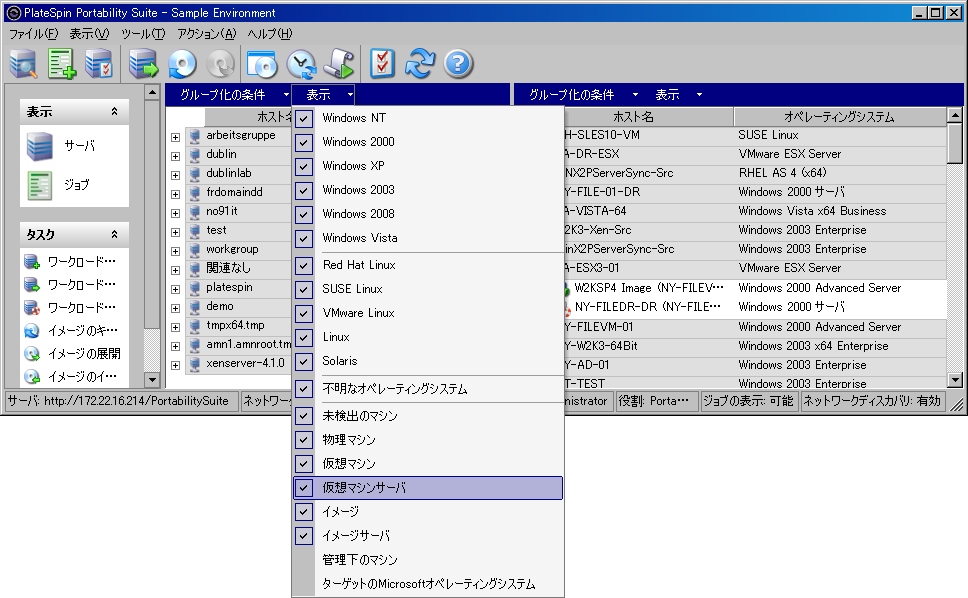Click the blue disc capture image icon
The width and height of the screenshot is (968, 598).
tap(182, 64)
